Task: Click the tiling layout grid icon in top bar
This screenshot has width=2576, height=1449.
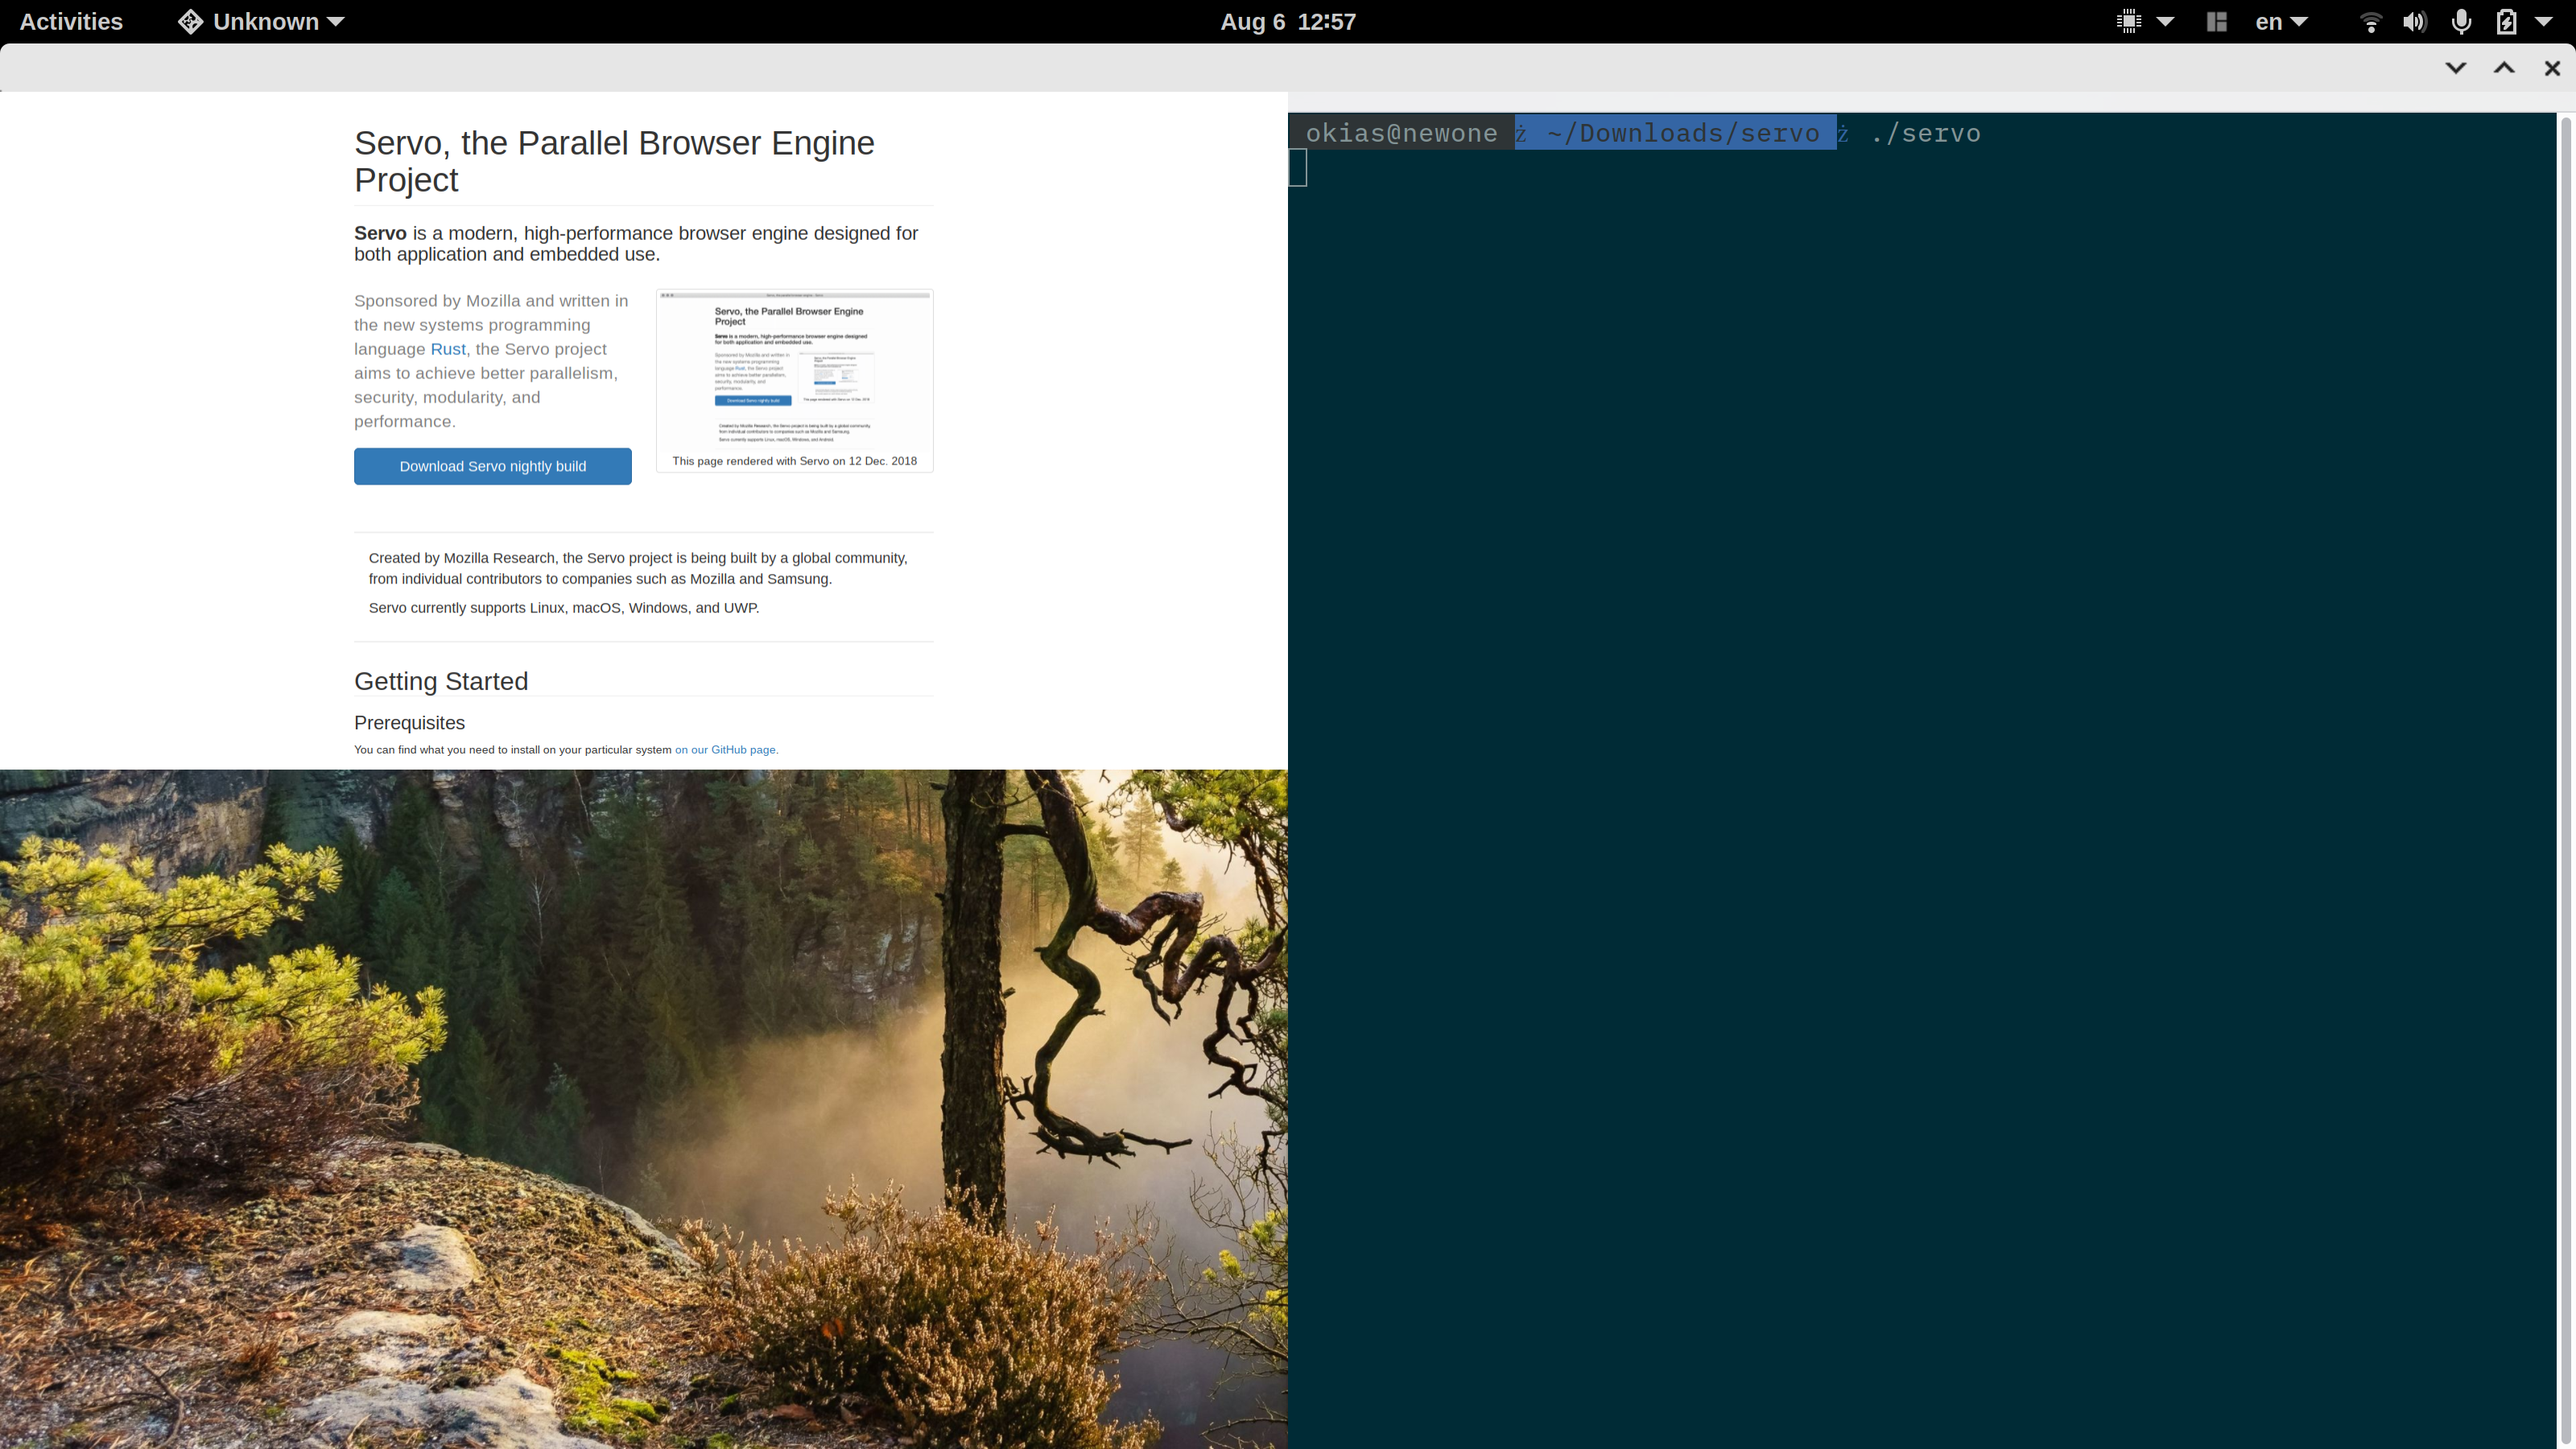Action: pos(2216,22)
